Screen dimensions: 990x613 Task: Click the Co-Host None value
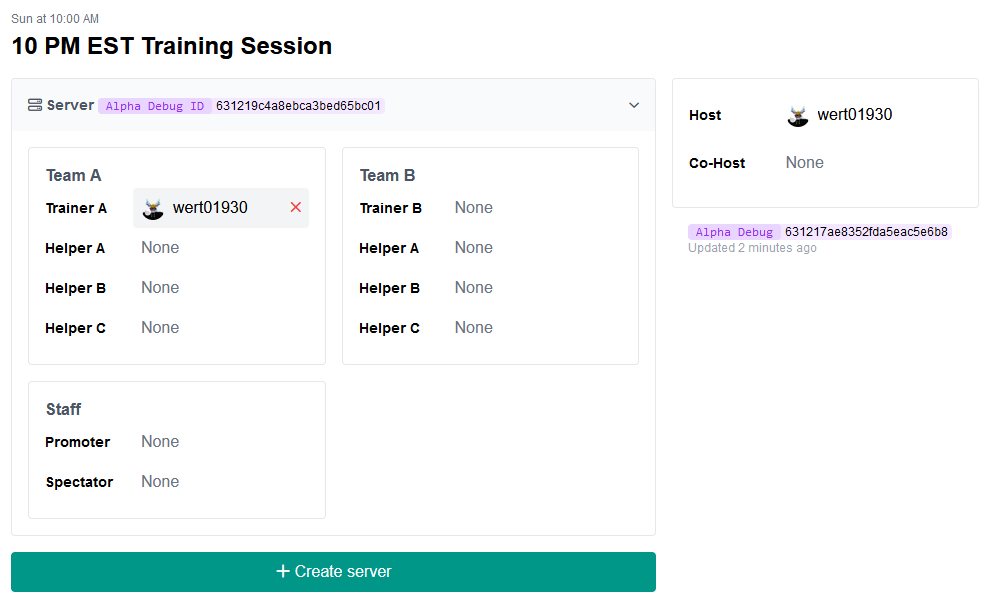click(x=805, y=163)
